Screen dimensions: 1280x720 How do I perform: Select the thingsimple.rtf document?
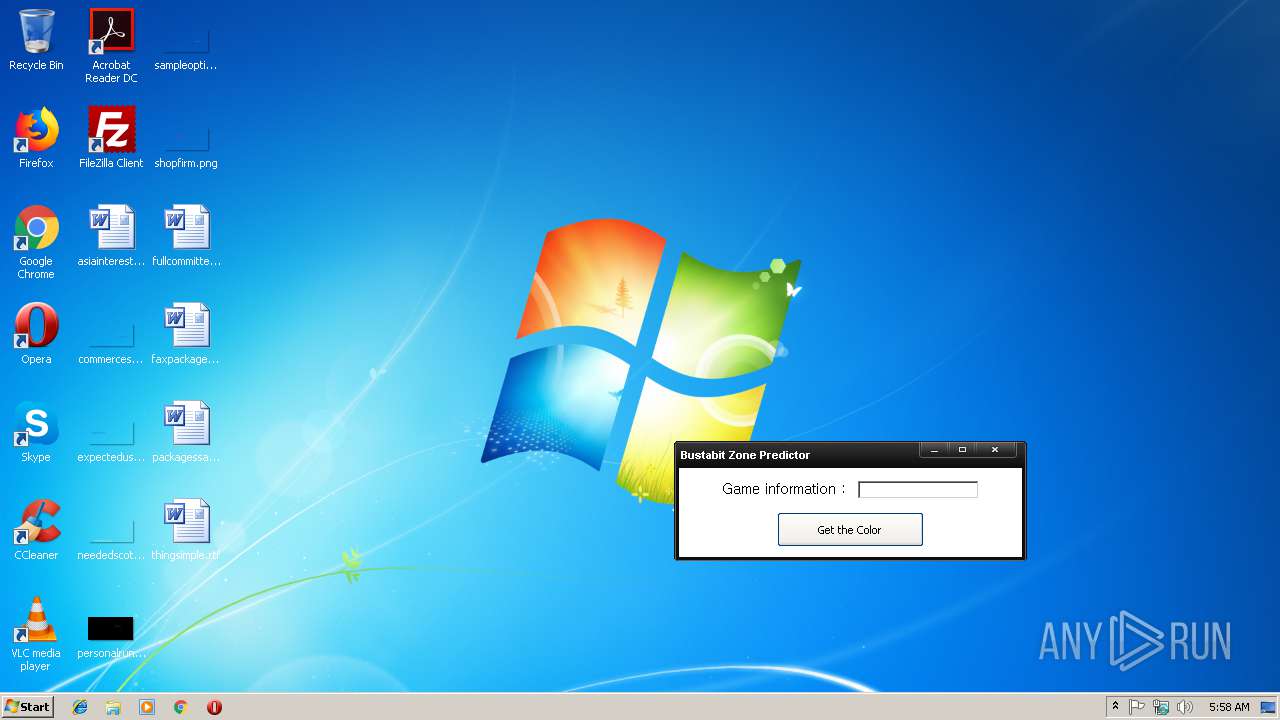click(x=186, y=530)
